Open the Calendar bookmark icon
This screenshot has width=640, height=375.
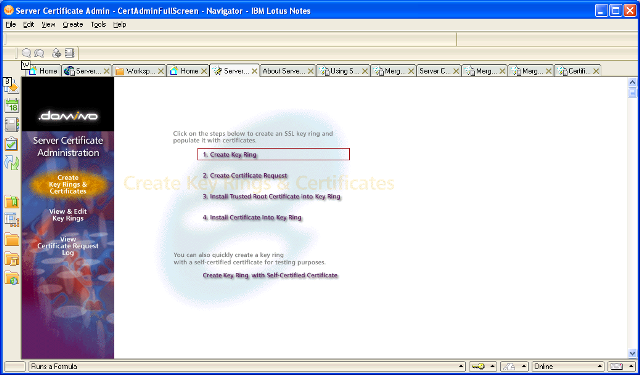pyautogui.click(x=12, y=105)
